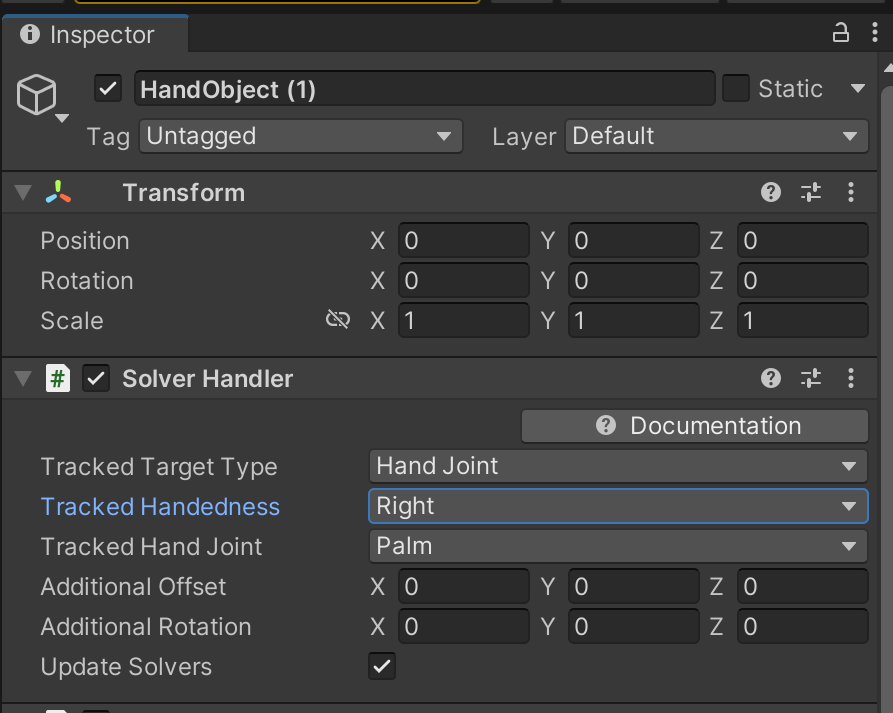Image resolution: width=893 pixels, height=713 pixels.
Task: Click the Documentation button
Action: click(694, 425)
